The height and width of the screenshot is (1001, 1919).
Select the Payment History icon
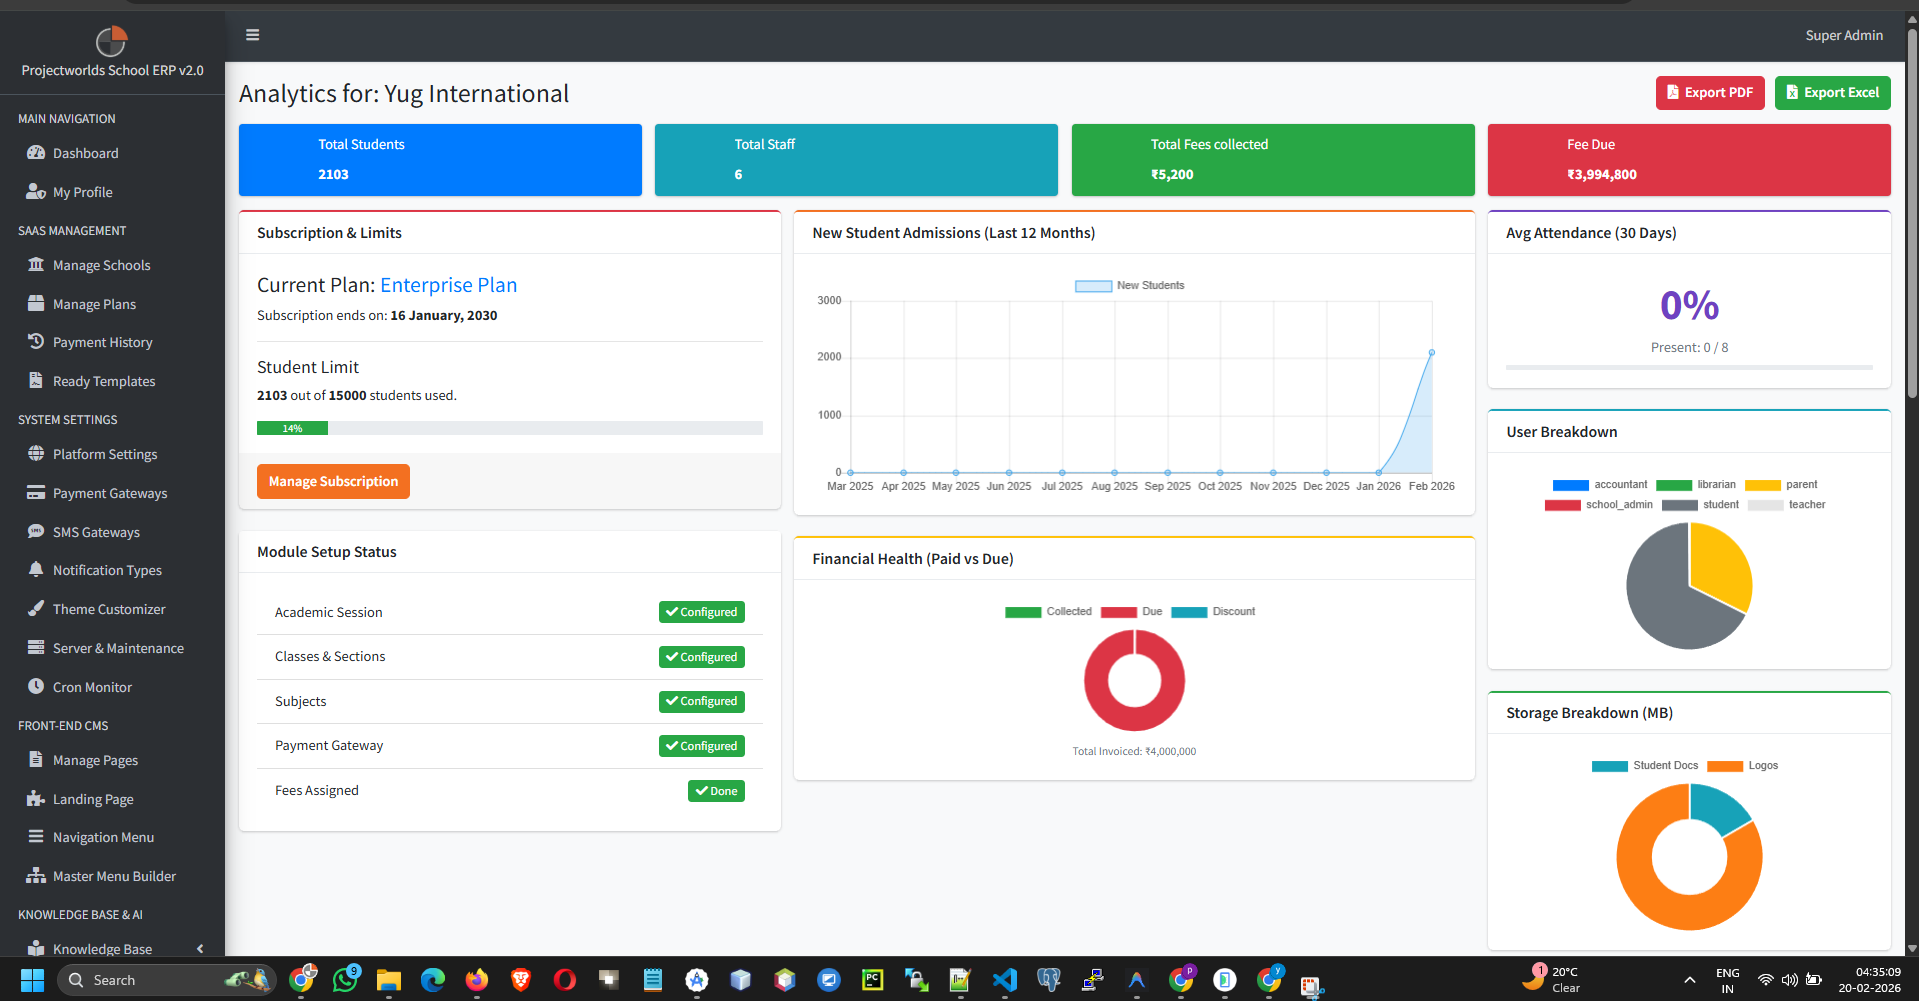click(36, 341)
